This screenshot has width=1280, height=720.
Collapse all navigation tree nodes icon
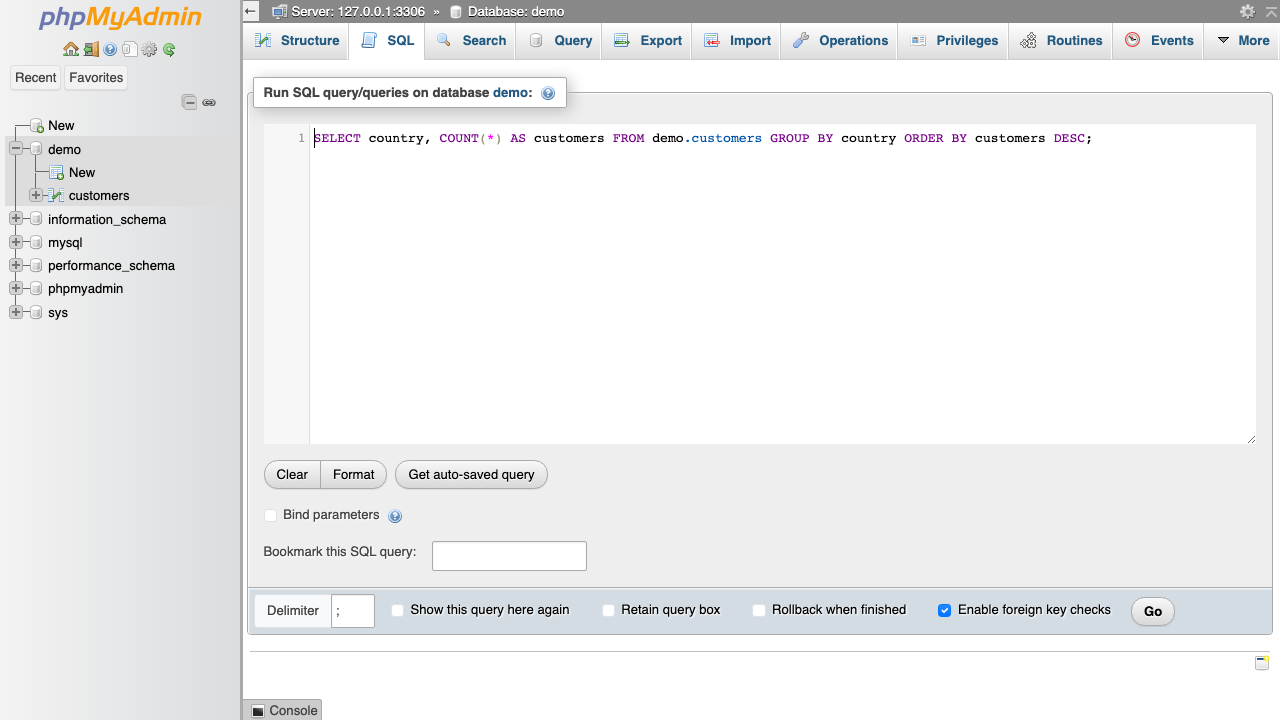click(x=189, y=102)
